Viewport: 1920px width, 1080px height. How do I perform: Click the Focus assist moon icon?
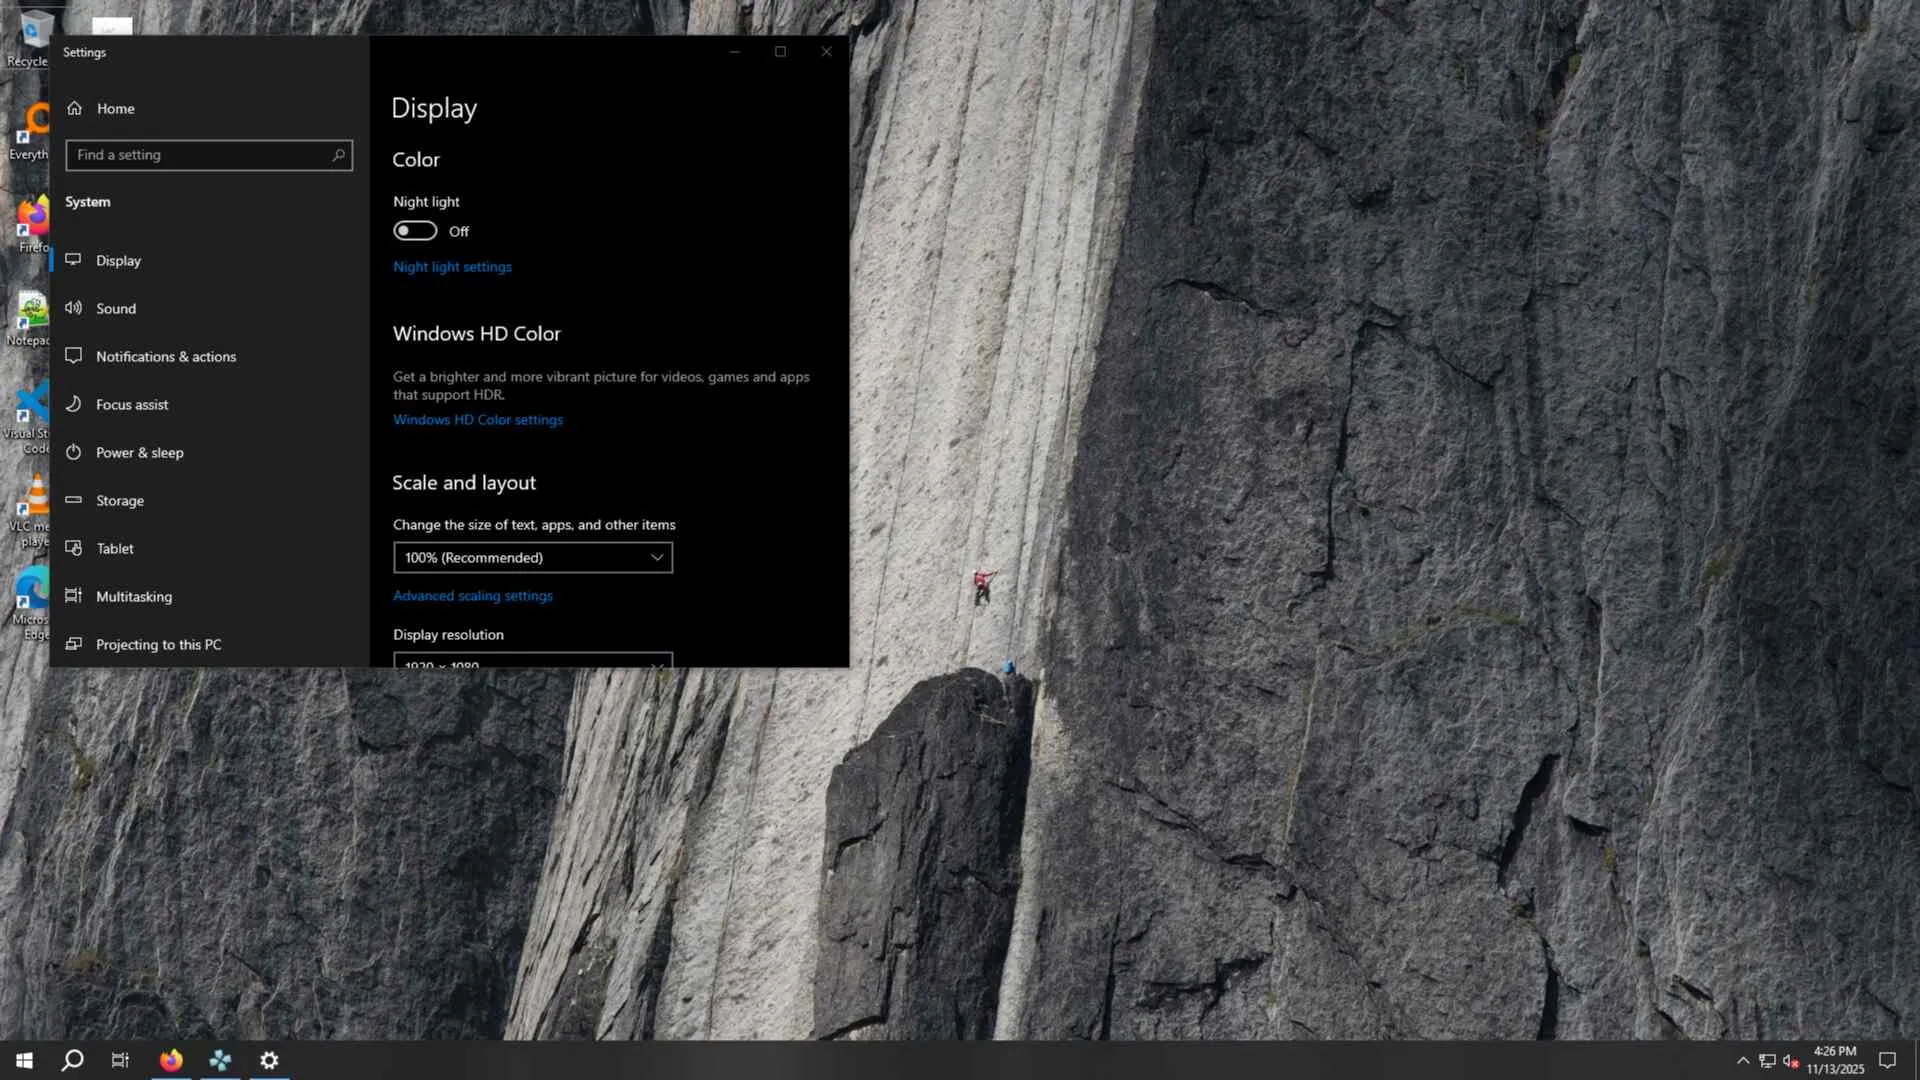[x=73, y=404]
